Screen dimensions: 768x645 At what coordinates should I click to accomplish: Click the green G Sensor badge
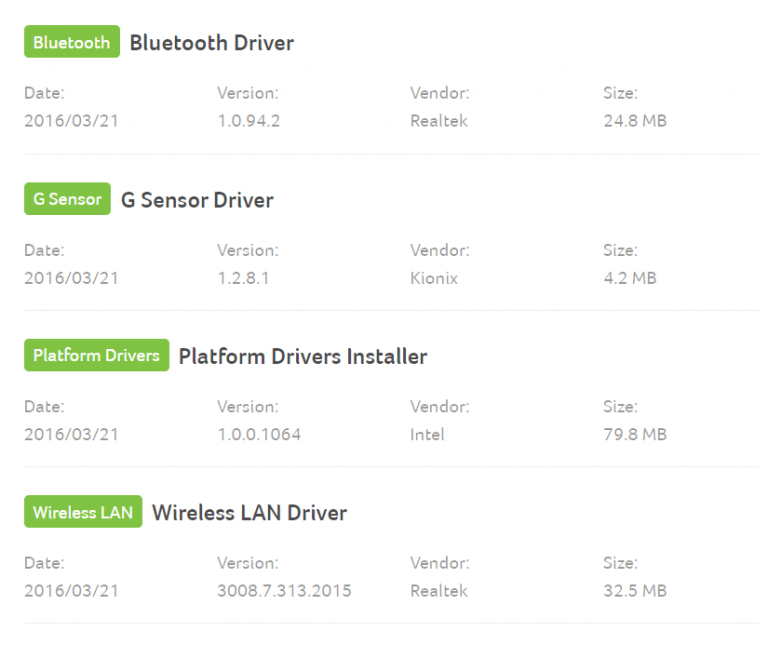[x=68, y=199]
